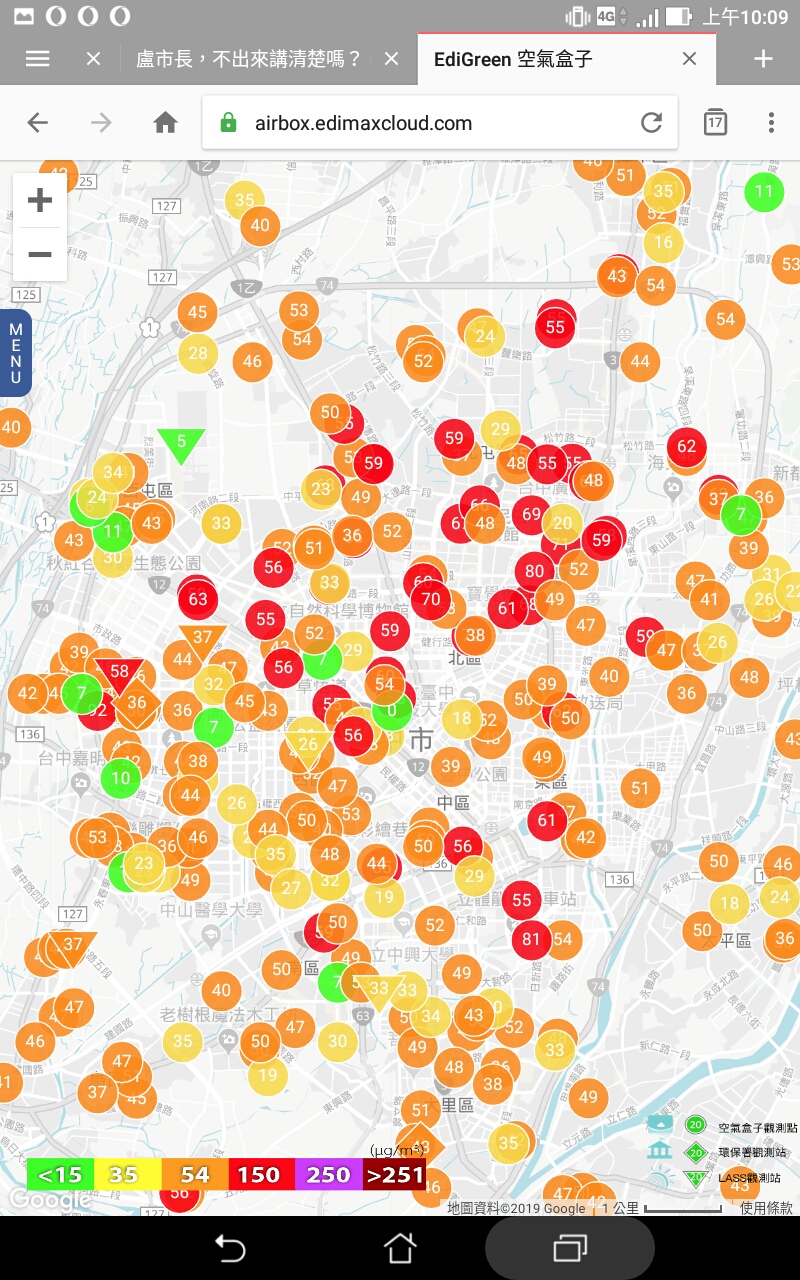Click the red 150 legend swatch
Image resolution: width=800 pixels, height=1280 pixels.
[261, 1174]
